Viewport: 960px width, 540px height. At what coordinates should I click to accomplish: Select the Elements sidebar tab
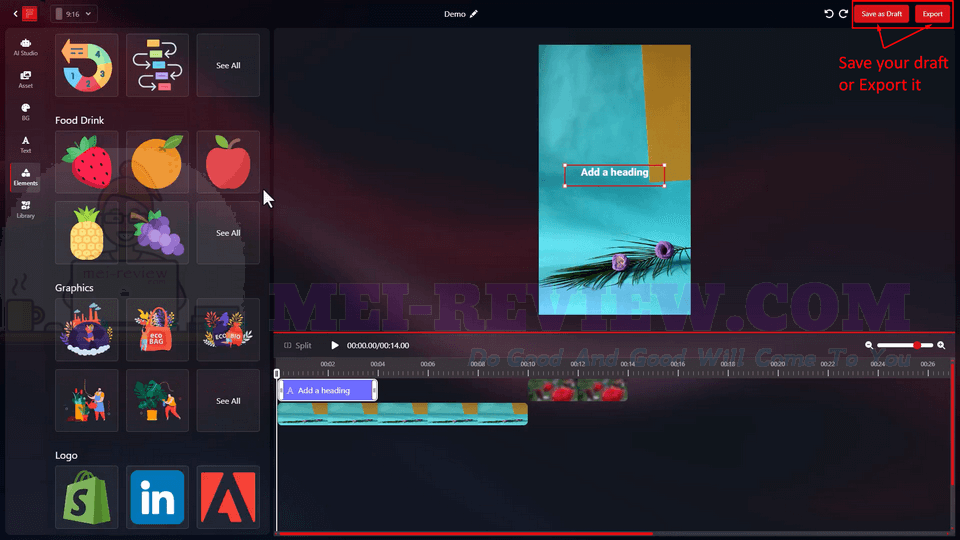pos(25,177)
